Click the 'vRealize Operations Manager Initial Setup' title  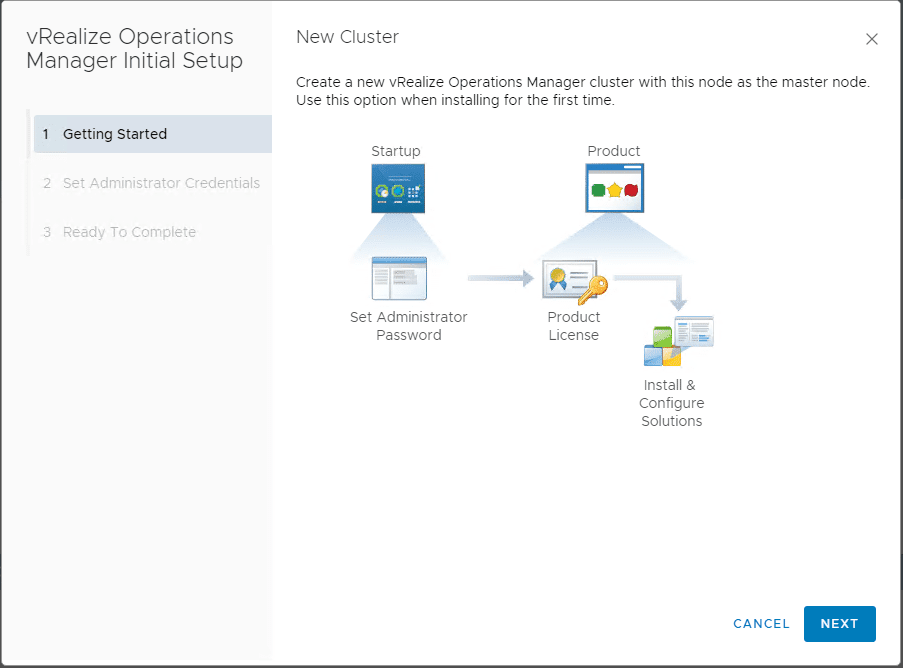pyautogui.click(x=135, y=48)
